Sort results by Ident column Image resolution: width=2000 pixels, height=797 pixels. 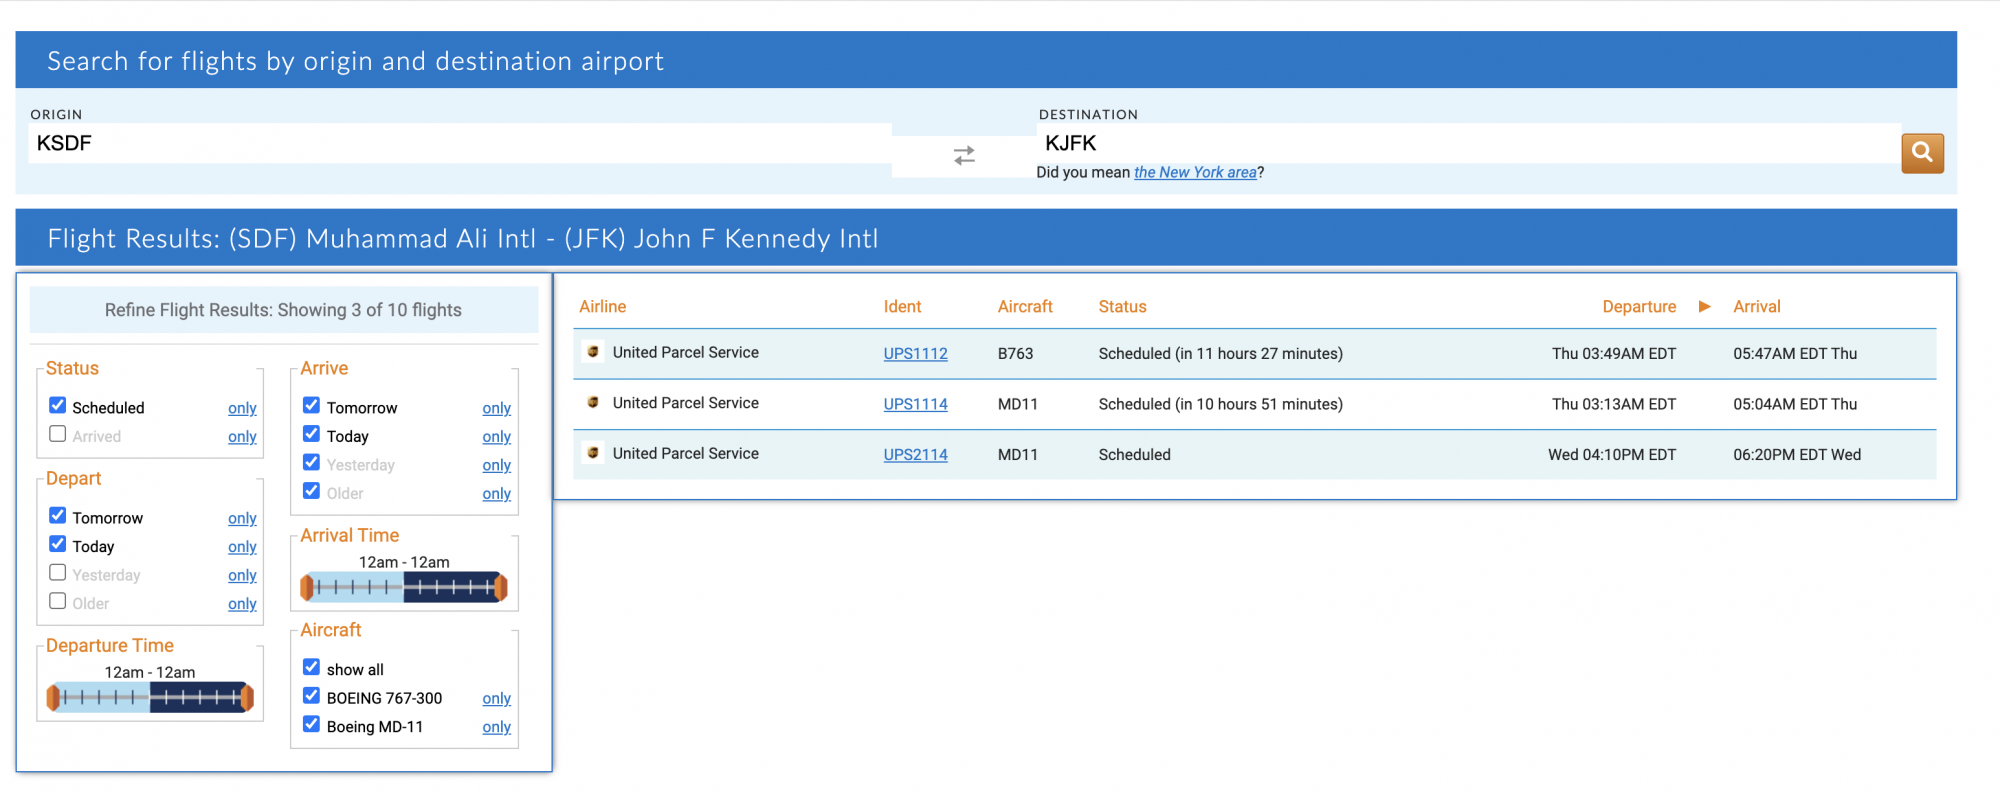pyautogui.click(x=902, y=307)
